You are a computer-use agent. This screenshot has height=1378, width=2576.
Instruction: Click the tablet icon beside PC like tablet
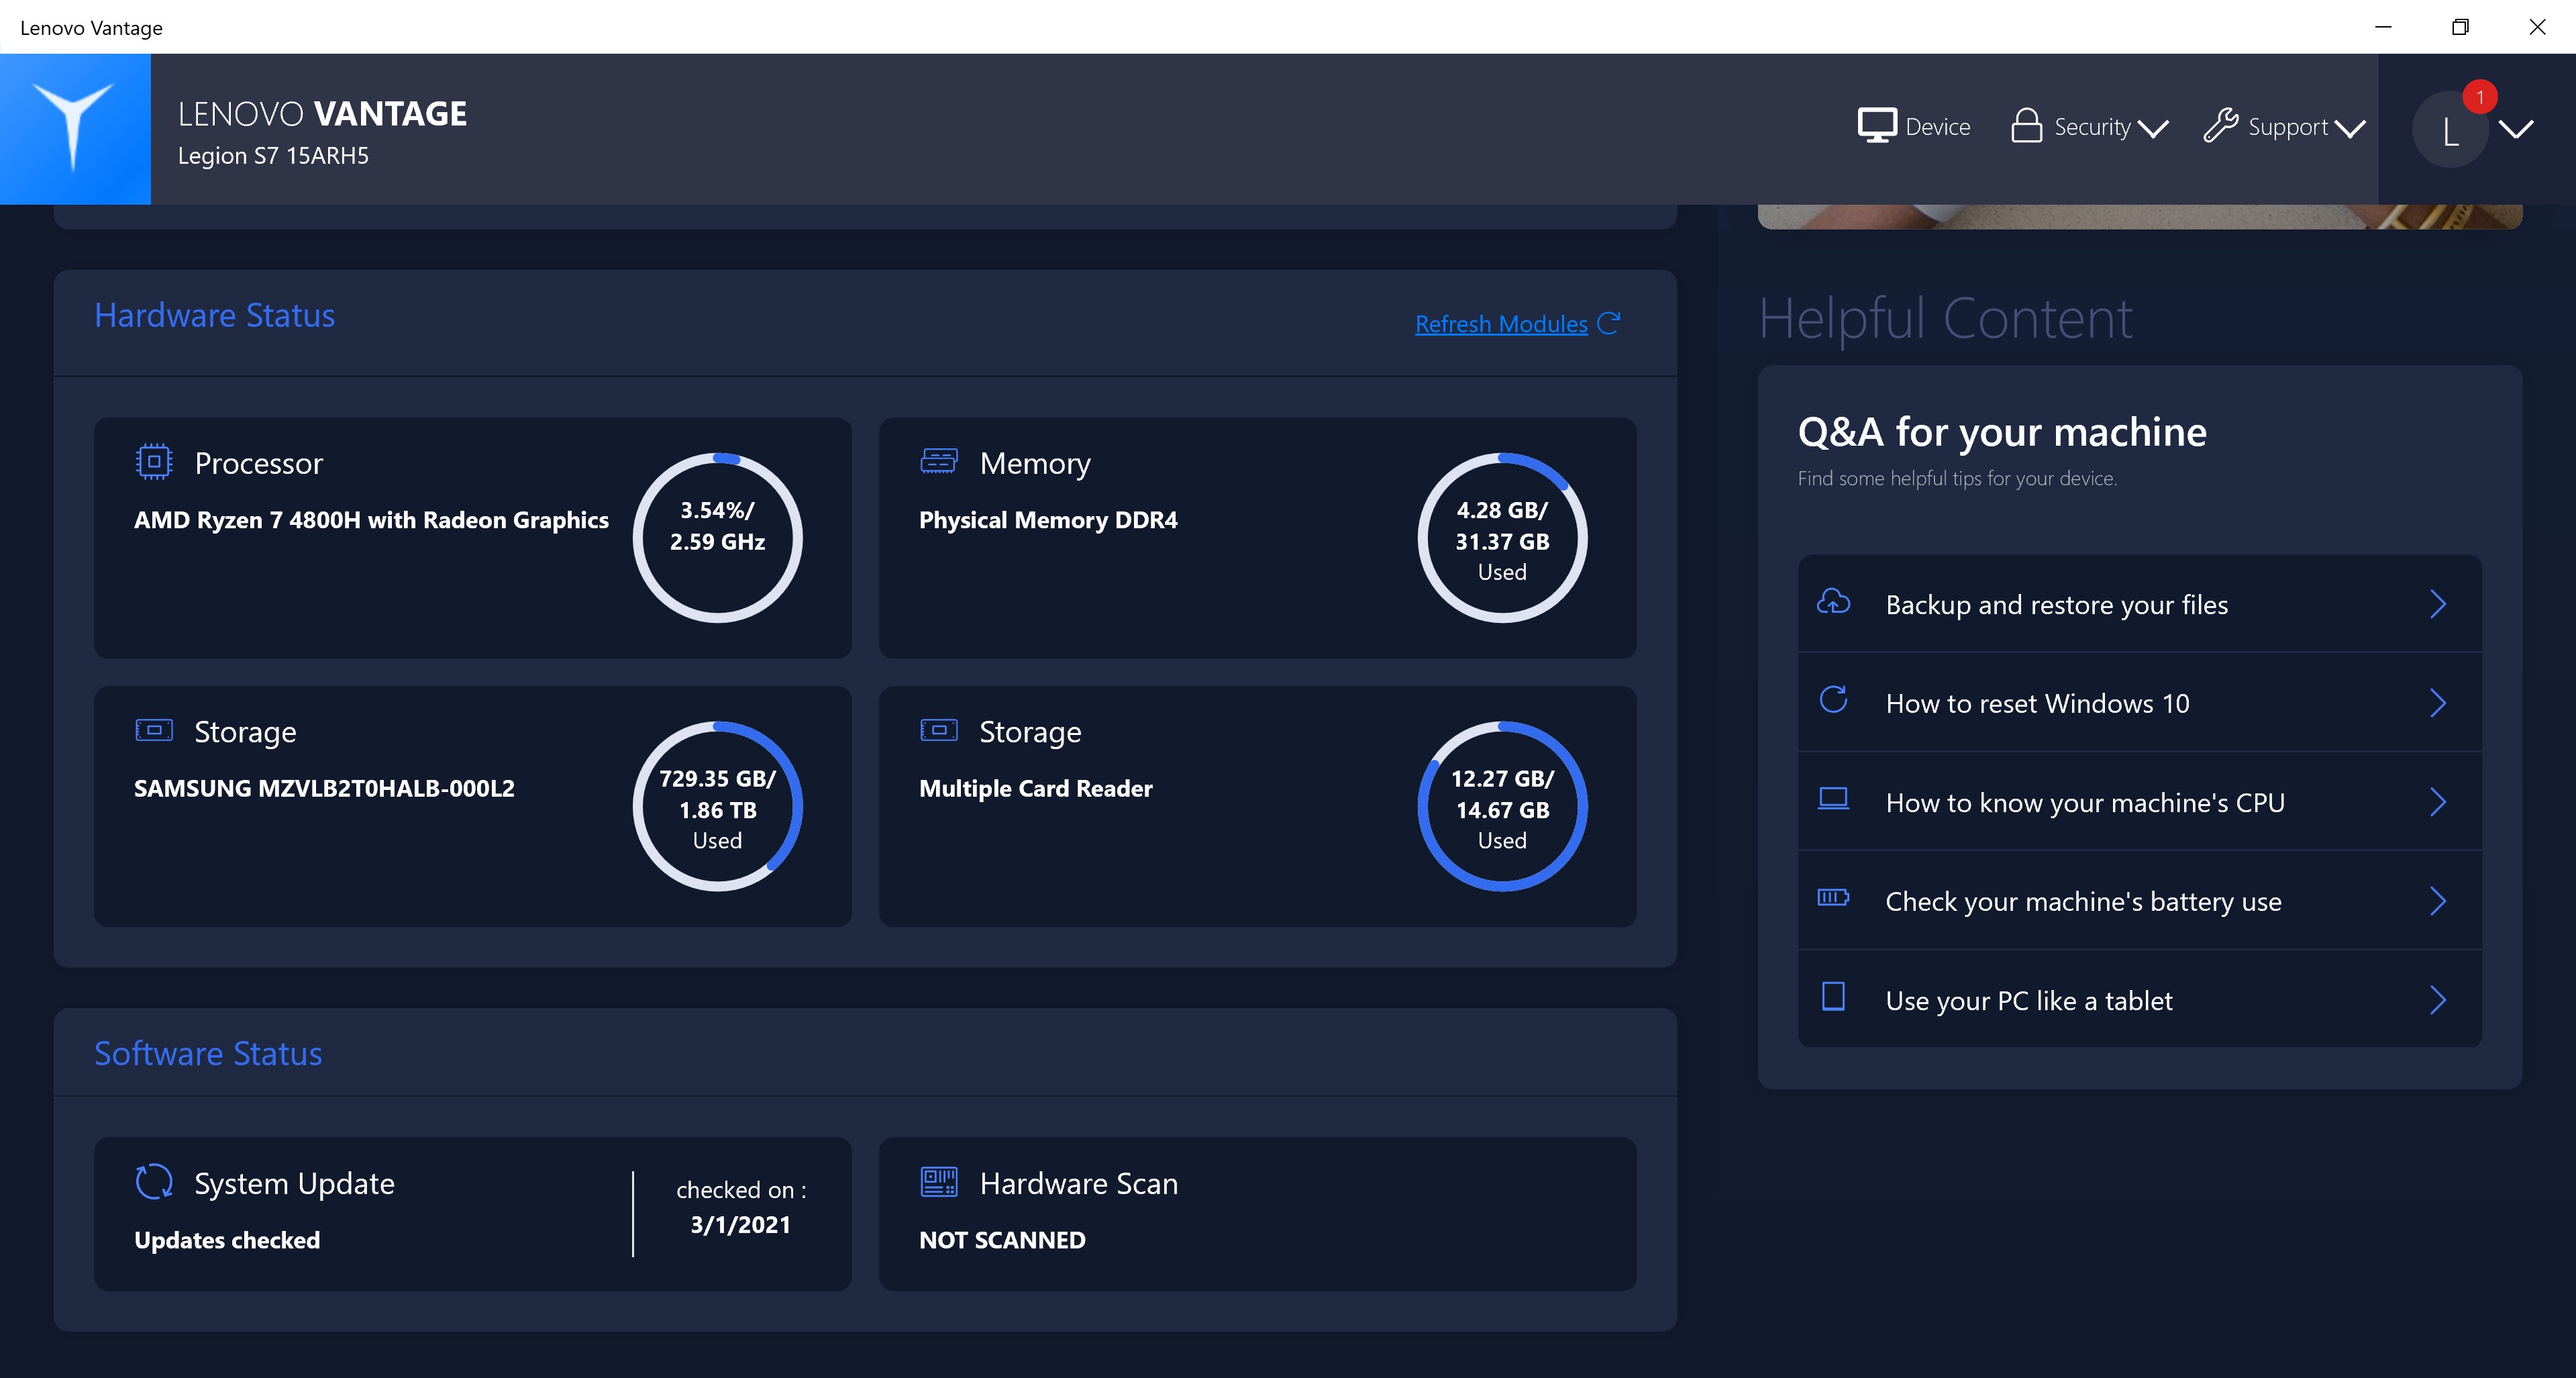click(x=1833, y=997)
